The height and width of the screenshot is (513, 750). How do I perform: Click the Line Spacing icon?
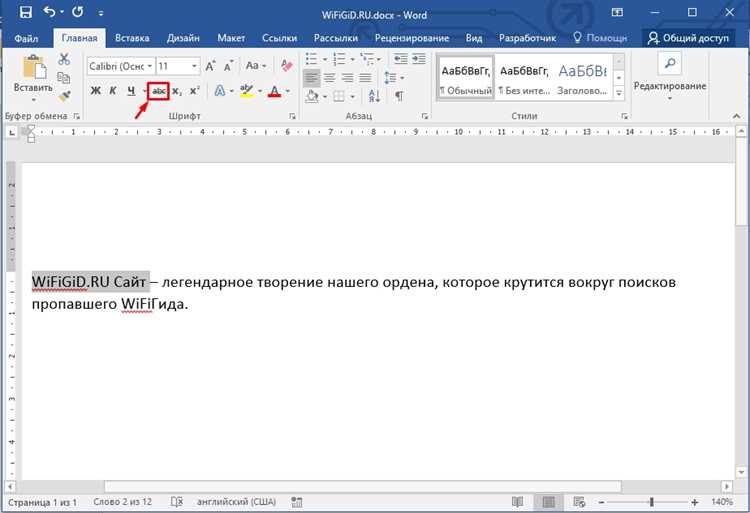click(x=391, y=78)
